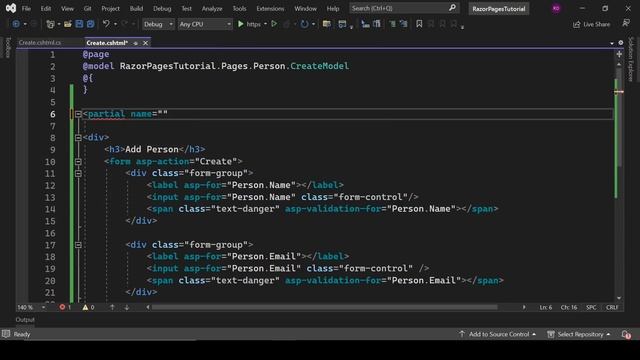Click the Live Share button

[591, 24]
